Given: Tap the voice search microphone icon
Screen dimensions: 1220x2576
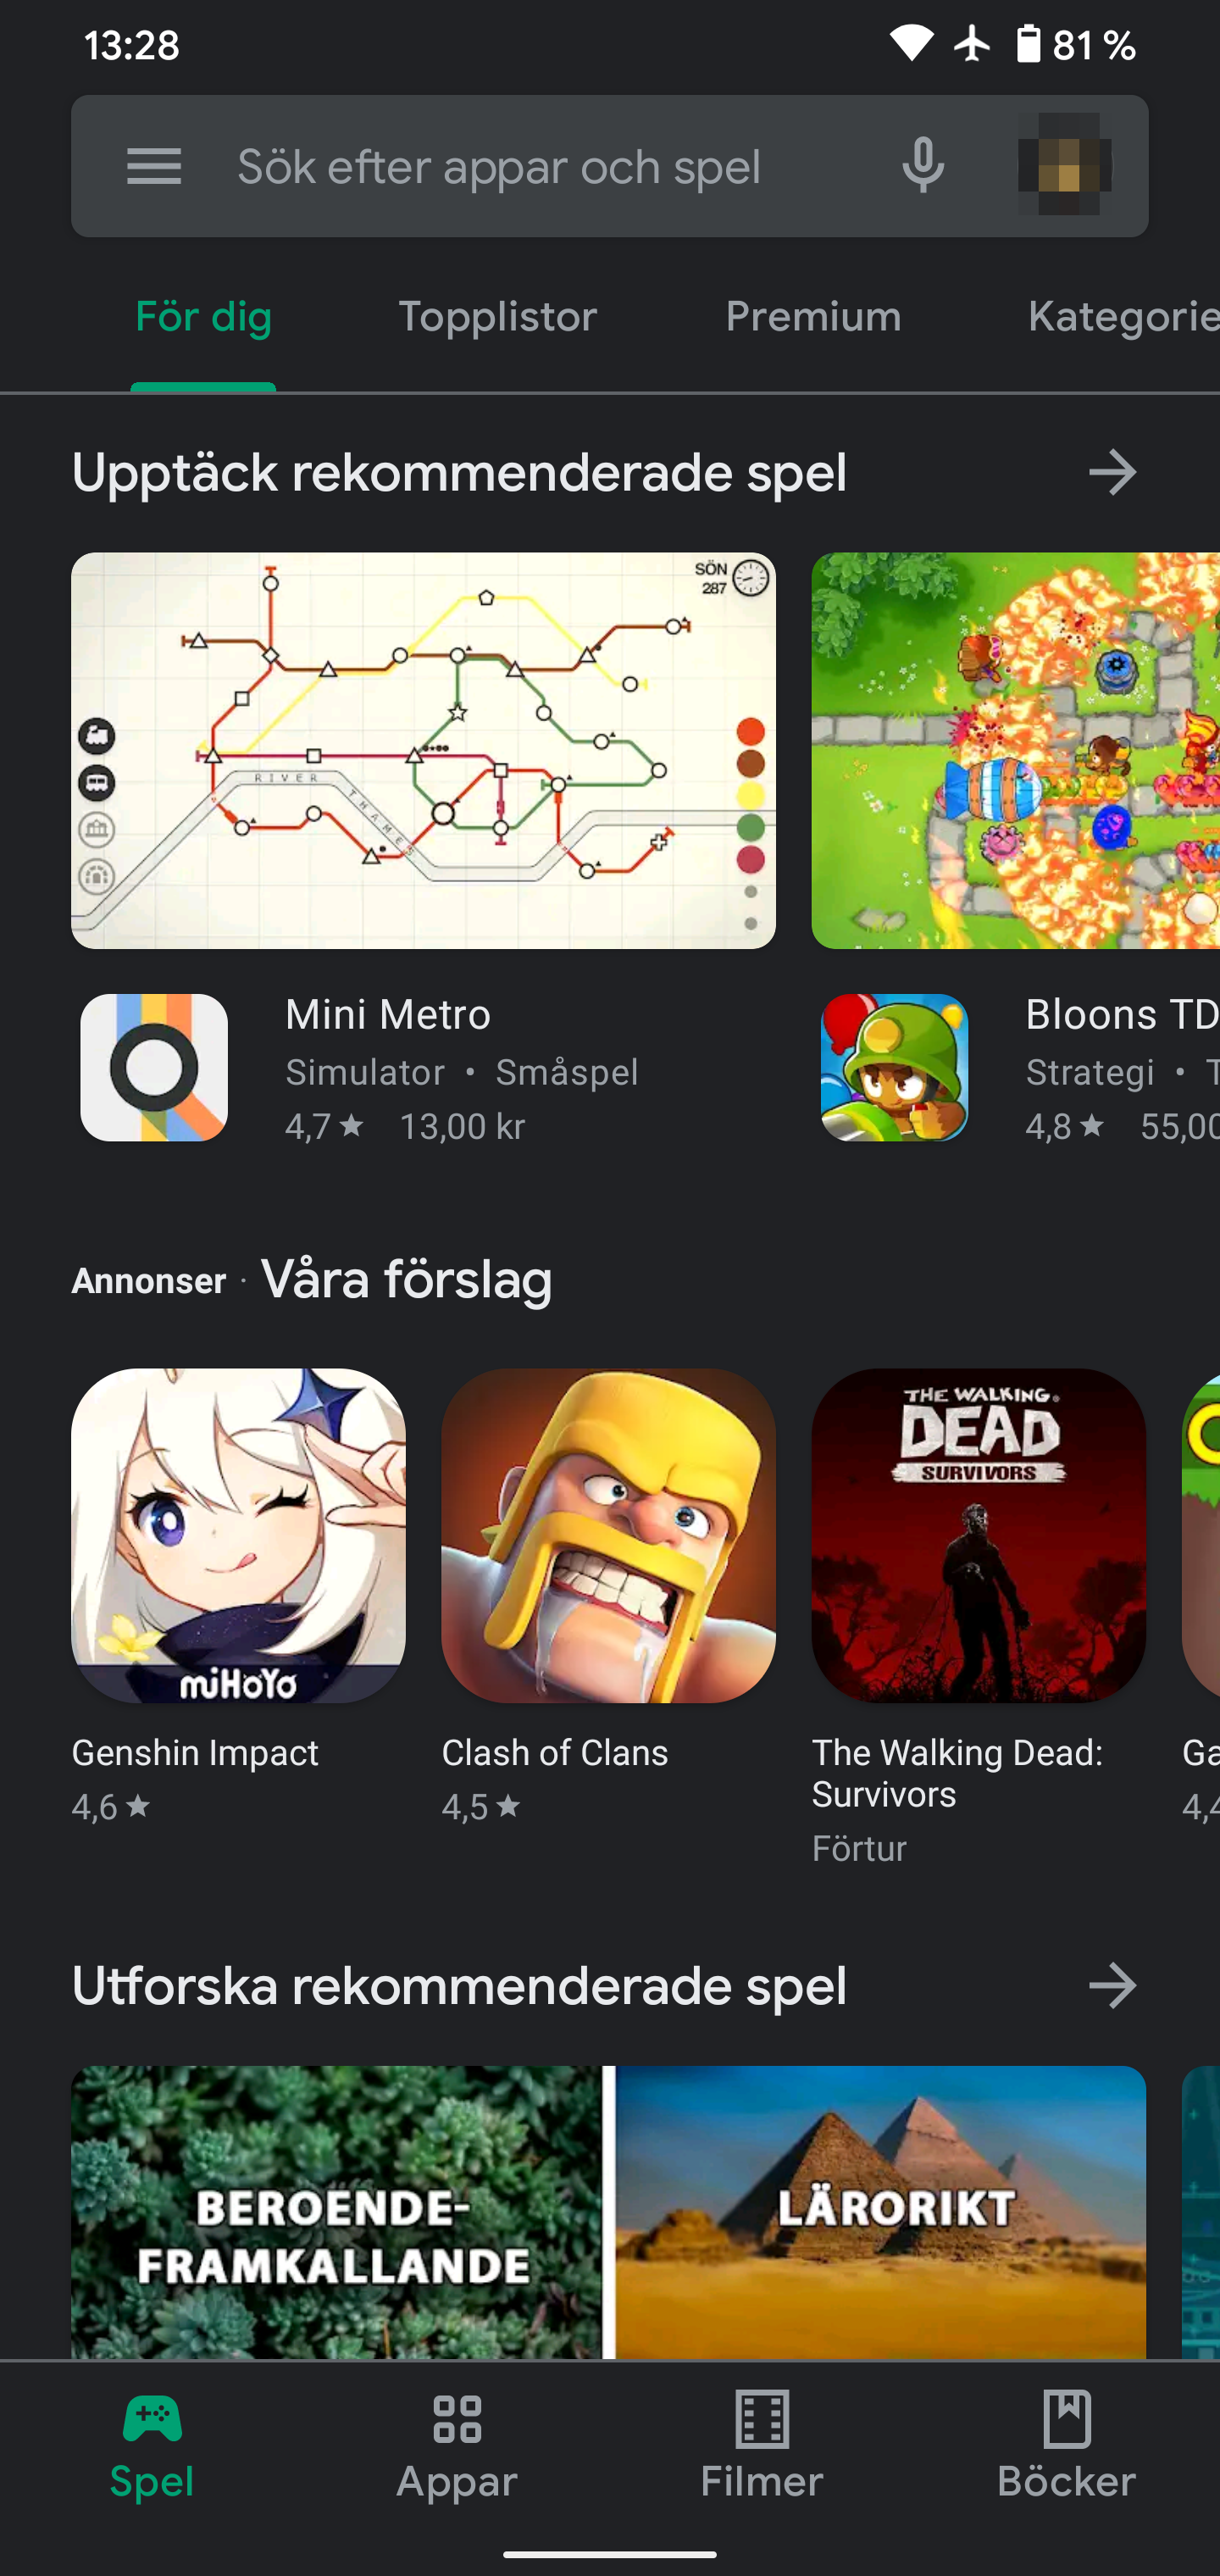Looking at the screenshot, I should [x=922, y=166].
